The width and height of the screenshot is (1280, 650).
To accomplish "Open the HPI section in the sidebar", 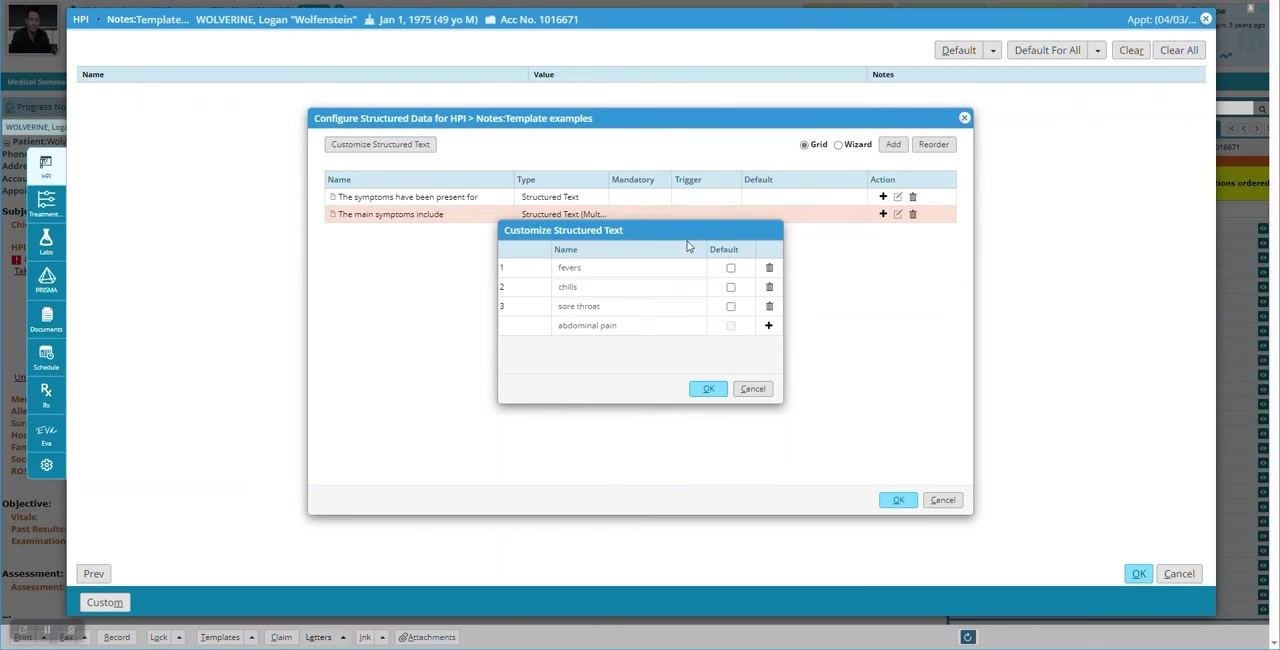I will [x=46, y=166].
